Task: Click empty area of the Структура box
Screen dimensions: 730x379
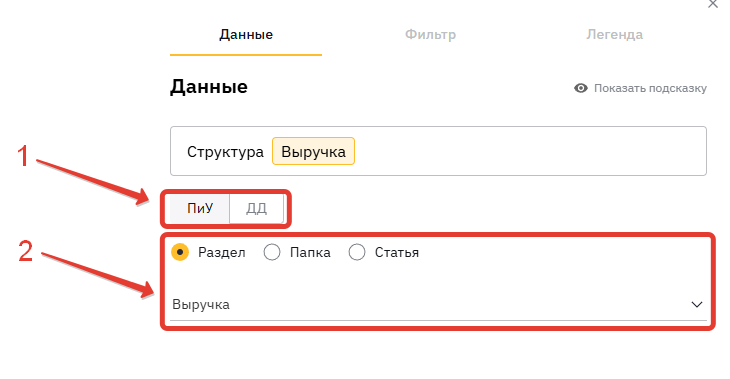Action: pyautogui.click(x=530, y=151)
